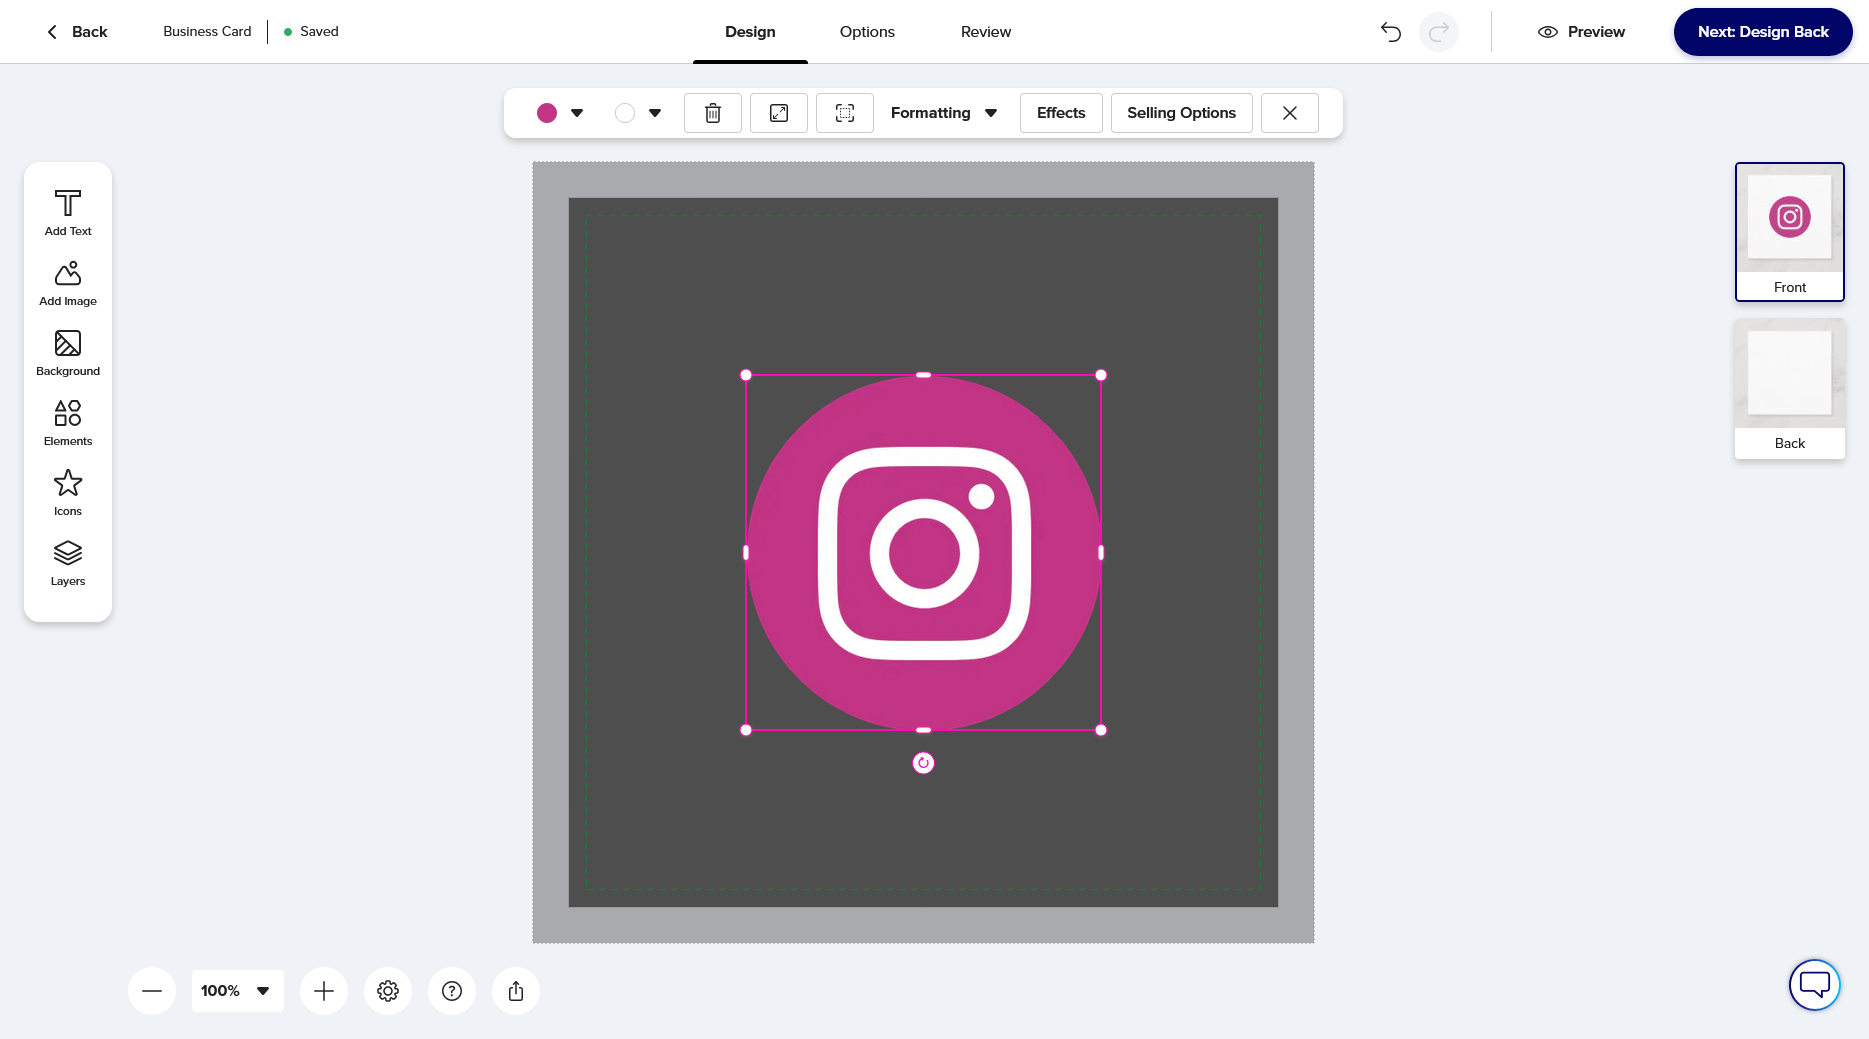Open the Layers panel
This screenshot has width=1869, height=1039.
(x=68, y=563)
